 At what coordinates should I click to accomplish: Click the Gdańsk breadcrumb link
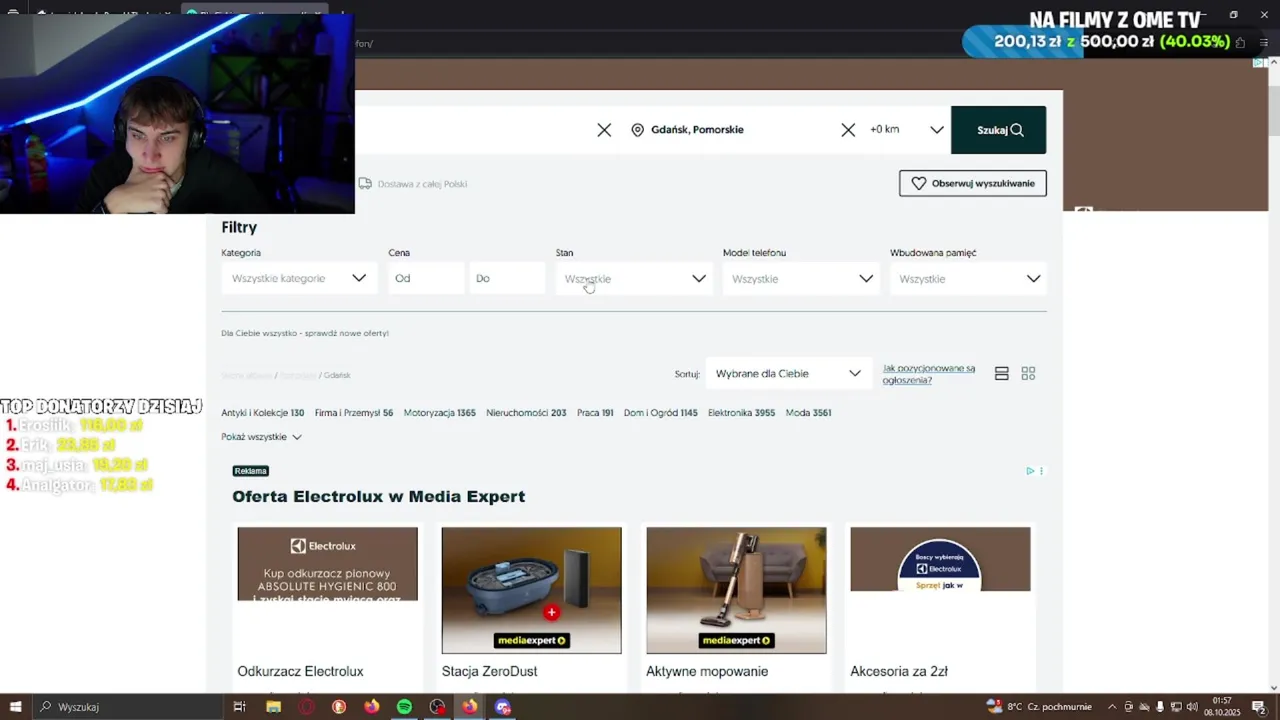(x=337, y=375)
